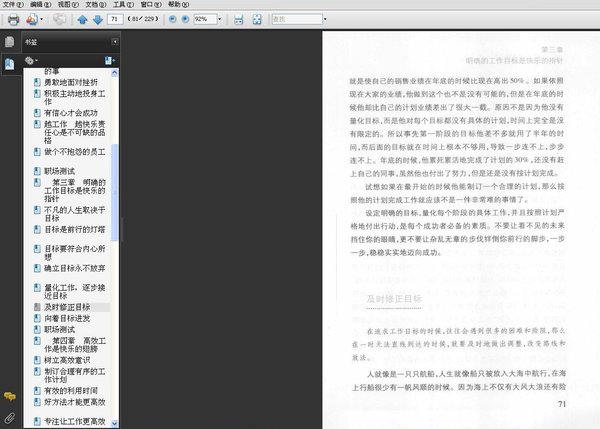Open the Bookmarks panel icon in sidebar
600x429 pixels.
pyautogui.click(x=10, y=64)
